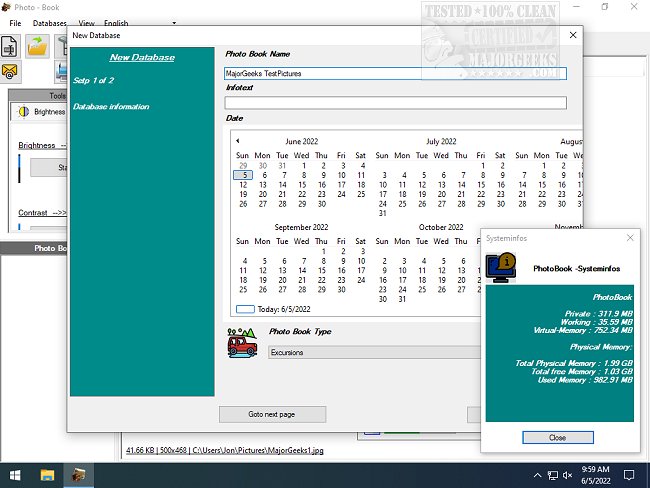Click the New Database heading link

[142, 57]
